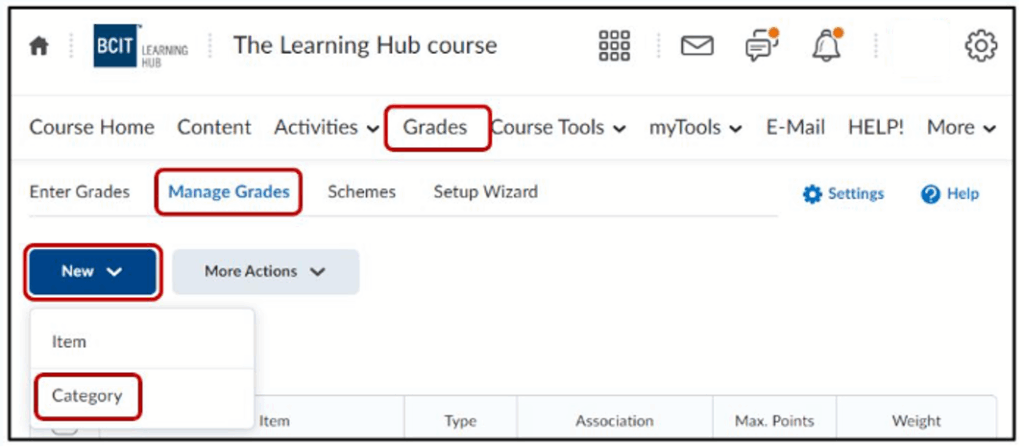
Task: Go to the Setup Wizard tab
Action: point(485,192)
